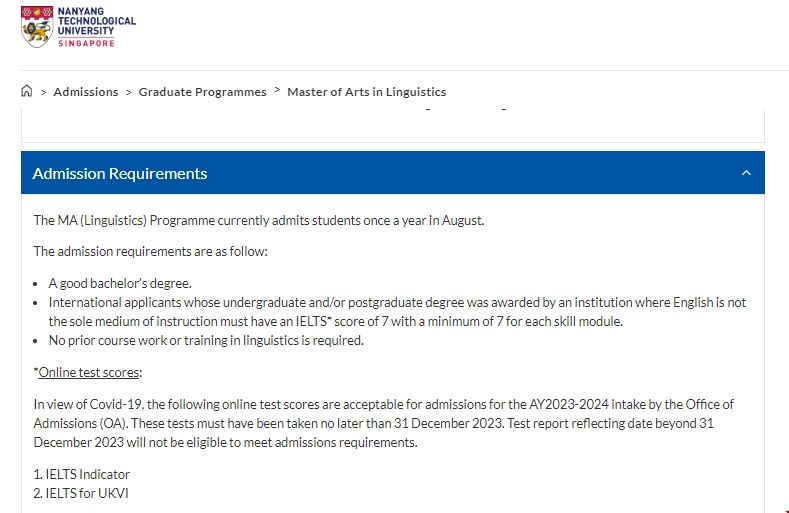The height and width of the screenshot is (513, 789).
Task: Click the IELTS Indicator list item
Action: pyautogui.click(x=82, y=474)
